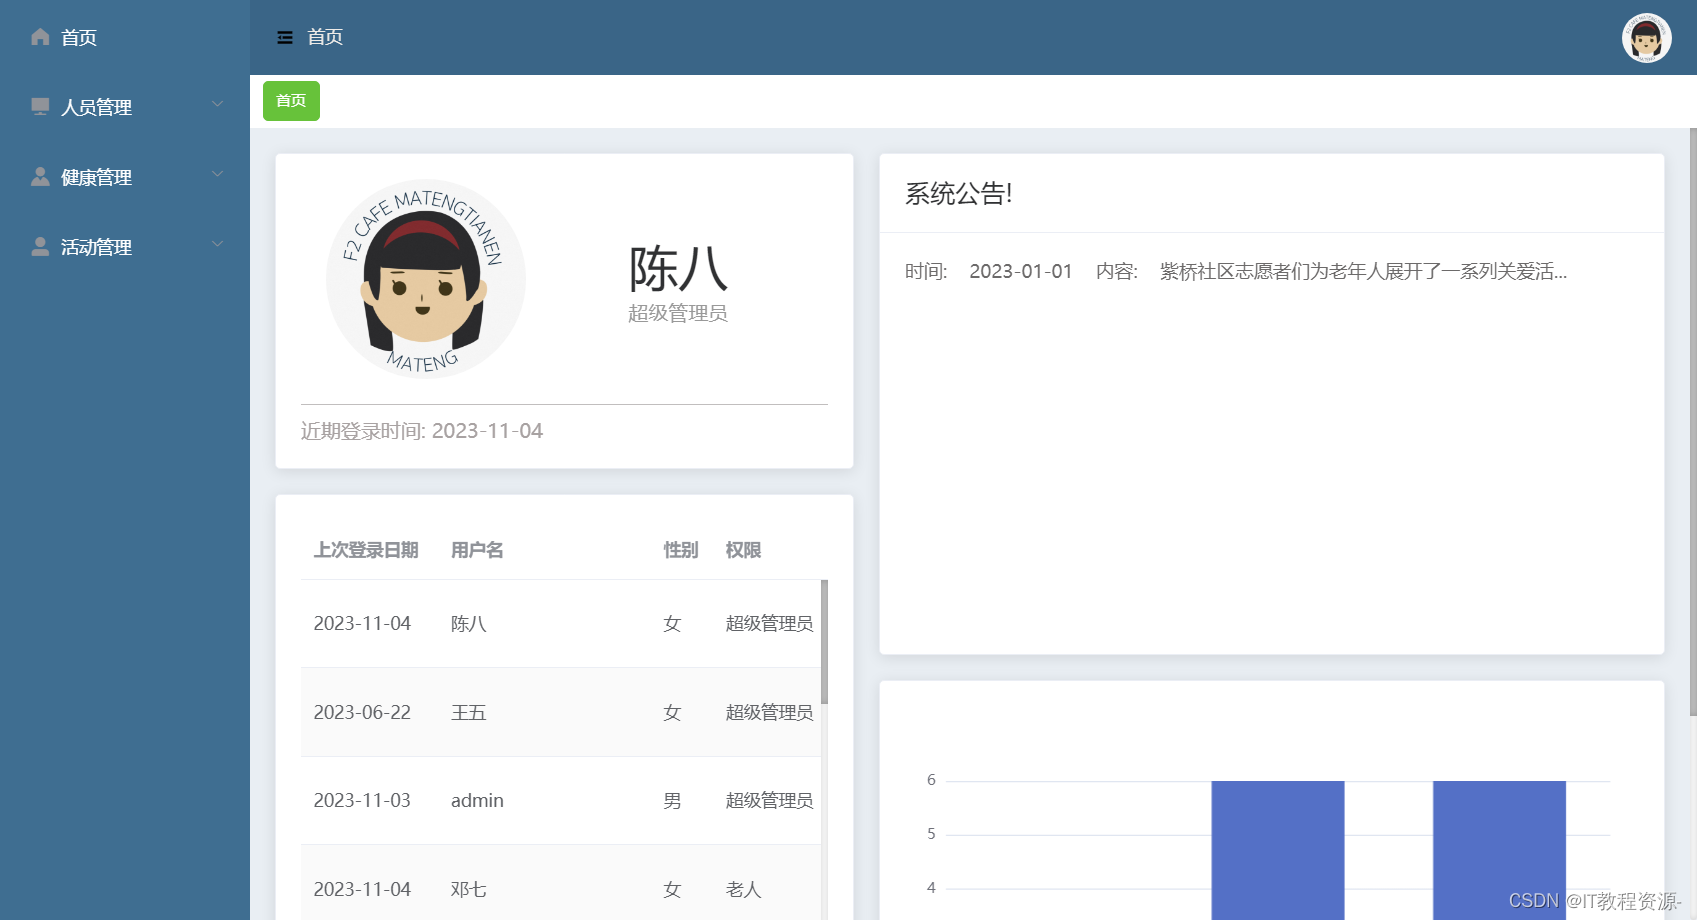Click the 近期登录时间: 2023-11-04 text
The image size is (1697, 920).
[422, 431]
